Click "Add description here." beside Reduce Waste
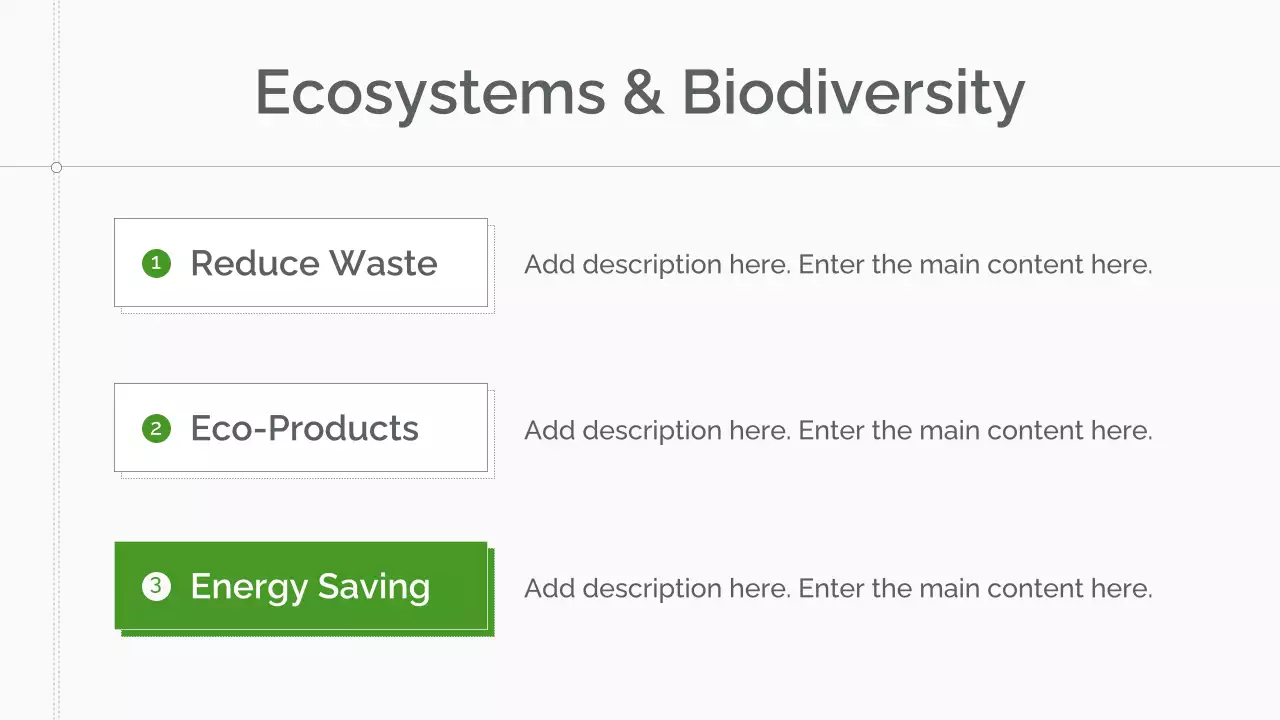Image resolution: width=1280 pixels, height=720 pixels. (657, 265)
